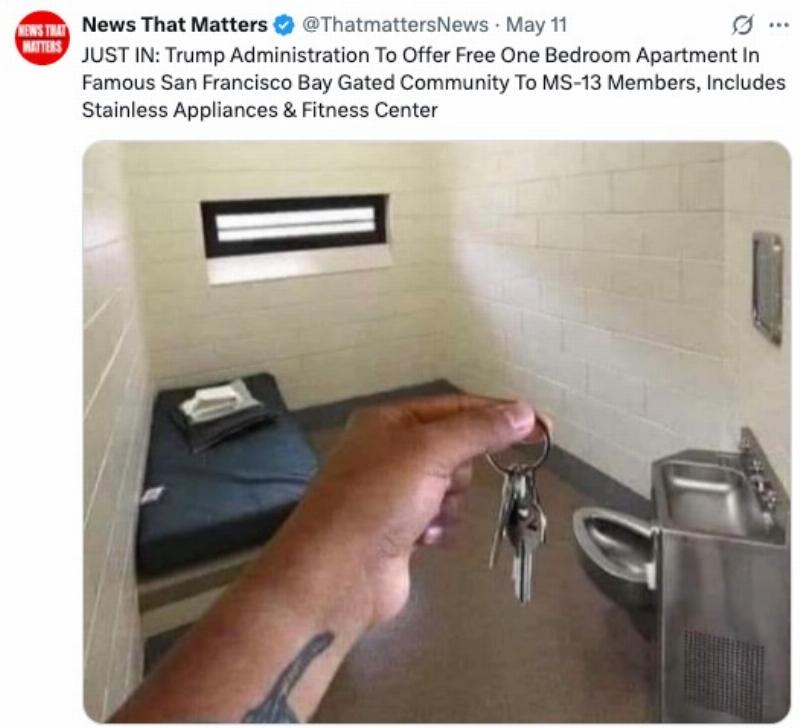Open the red News That Matters avatar

click(42, 38)
